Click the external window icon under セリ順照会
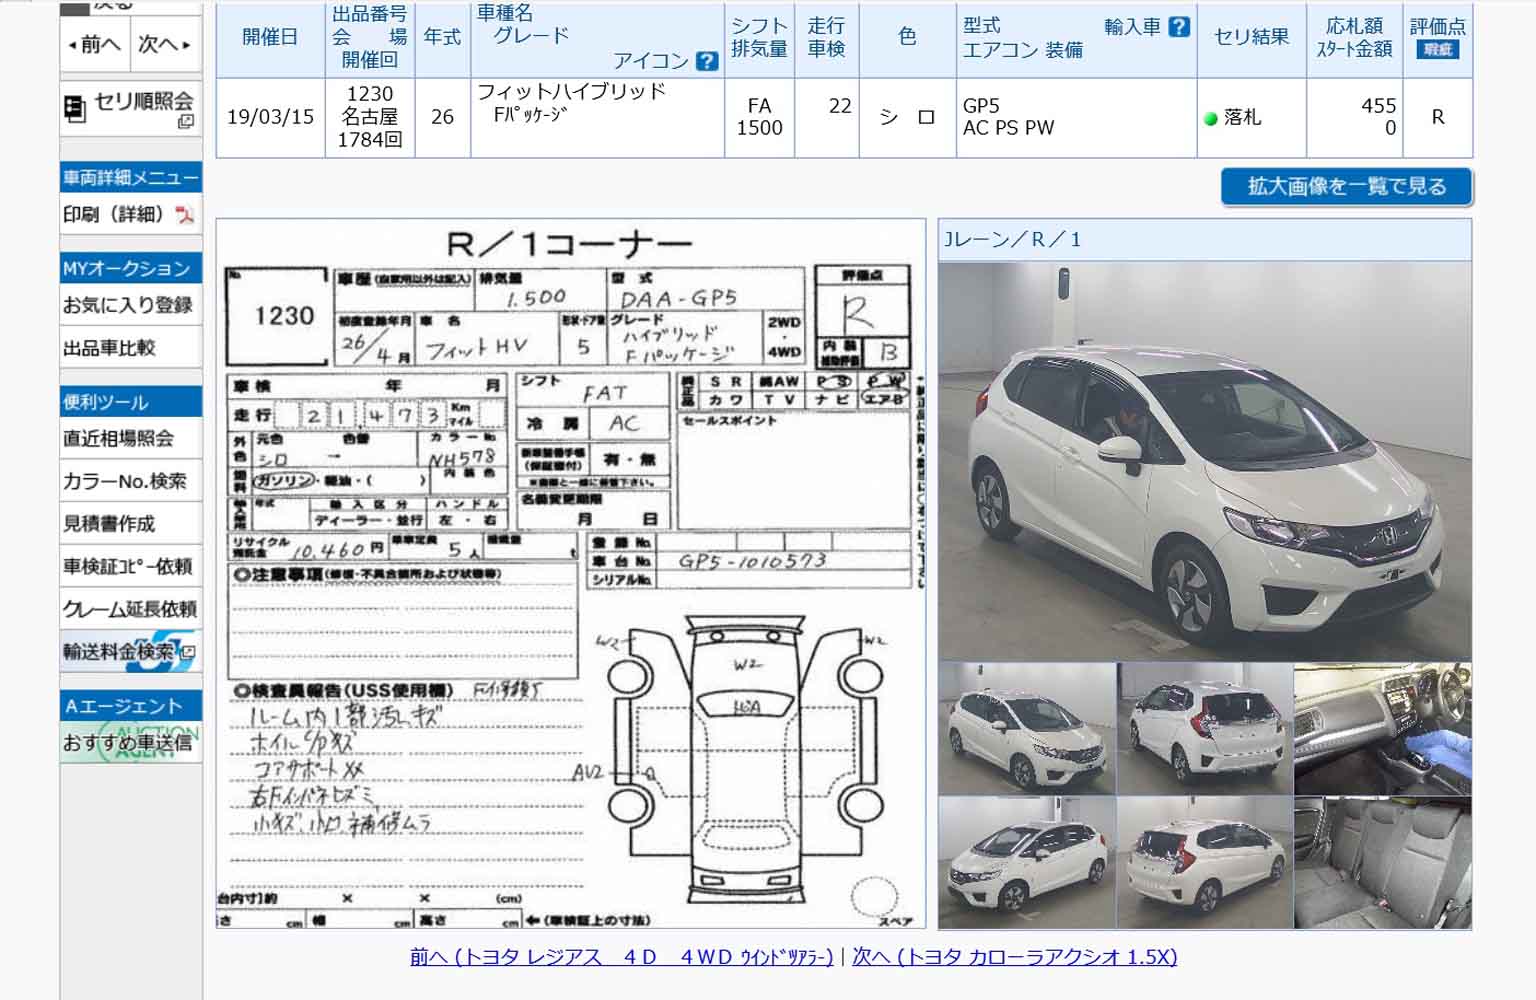Screen dimensions: 1536x1000 [x=185, y=122]
